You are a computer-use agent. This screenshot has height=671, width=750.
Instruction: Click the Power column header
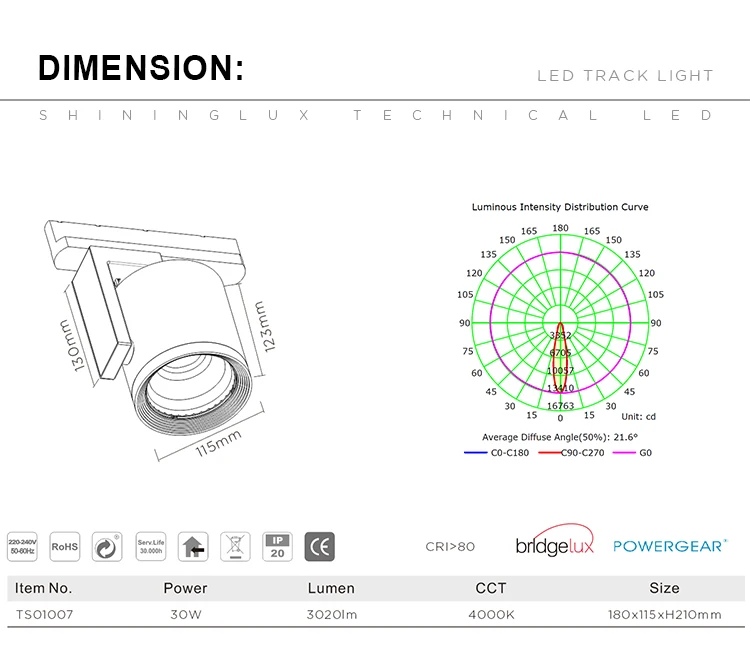pos(186,588)
